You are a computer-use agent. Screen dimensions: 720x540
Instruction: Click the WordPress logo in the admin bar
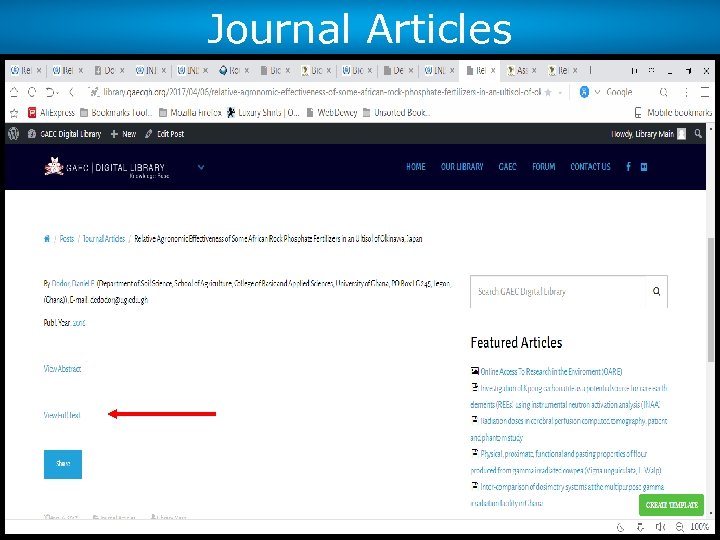tap(14, 134)
